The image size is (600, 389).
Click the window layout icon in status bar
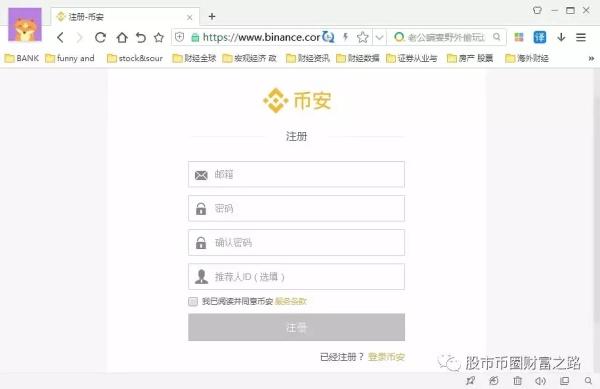[x=564, y=381]
